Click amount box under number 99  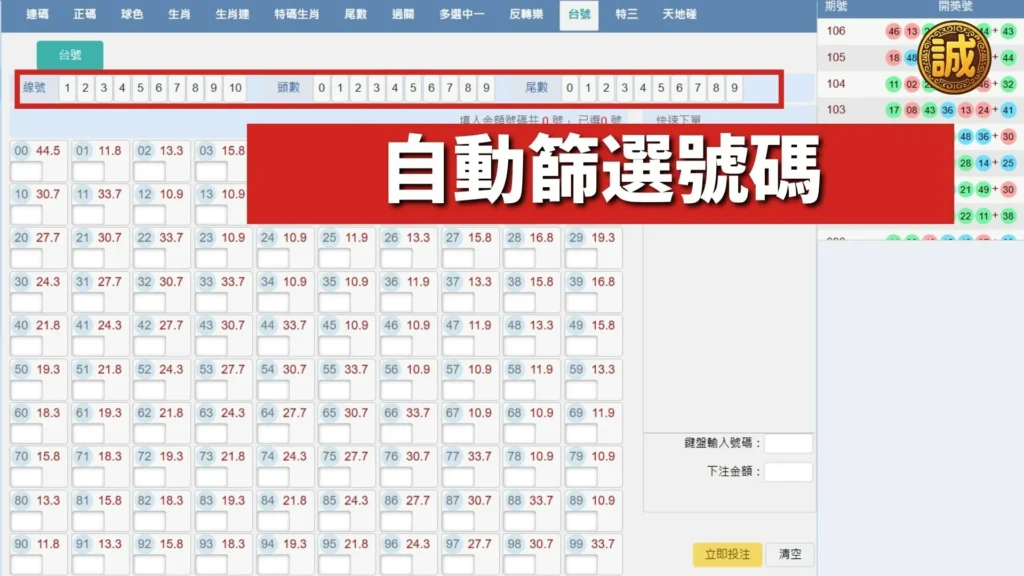pyautogui.click(x=581, y=566)
